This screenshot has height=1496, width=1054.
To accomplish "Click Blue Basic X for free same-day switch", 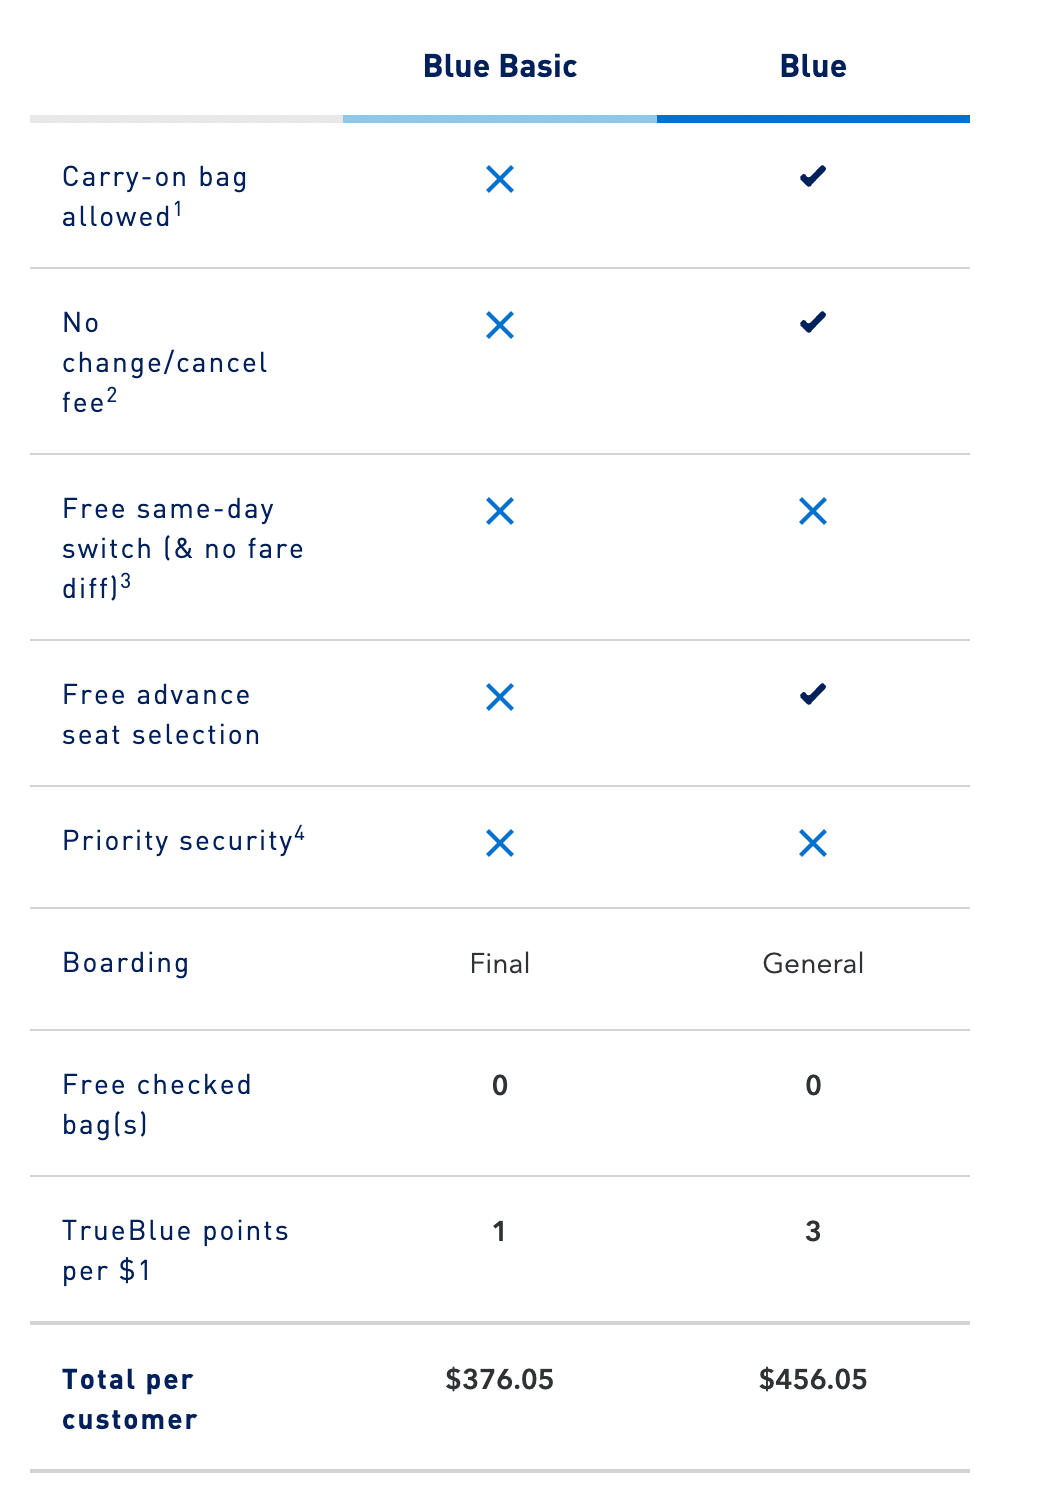I will (500, 511).
